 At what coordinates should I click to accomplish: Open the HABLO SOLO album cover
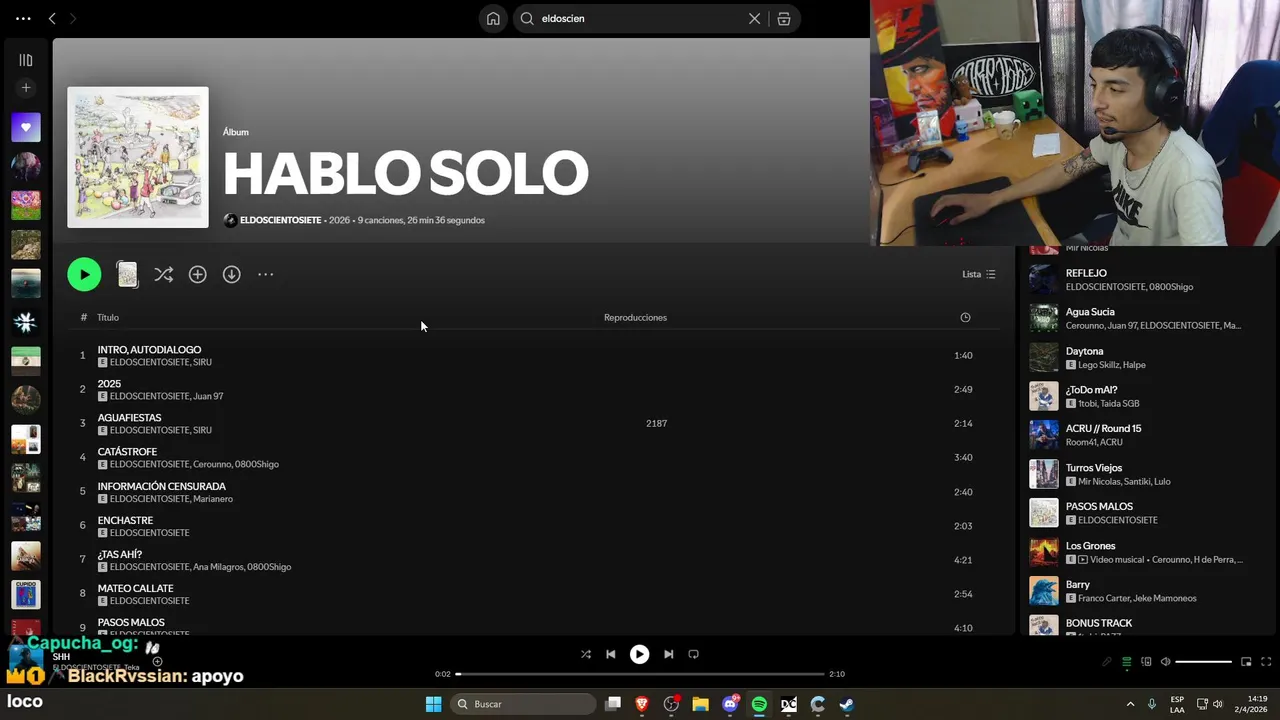(x=138, y=157)
